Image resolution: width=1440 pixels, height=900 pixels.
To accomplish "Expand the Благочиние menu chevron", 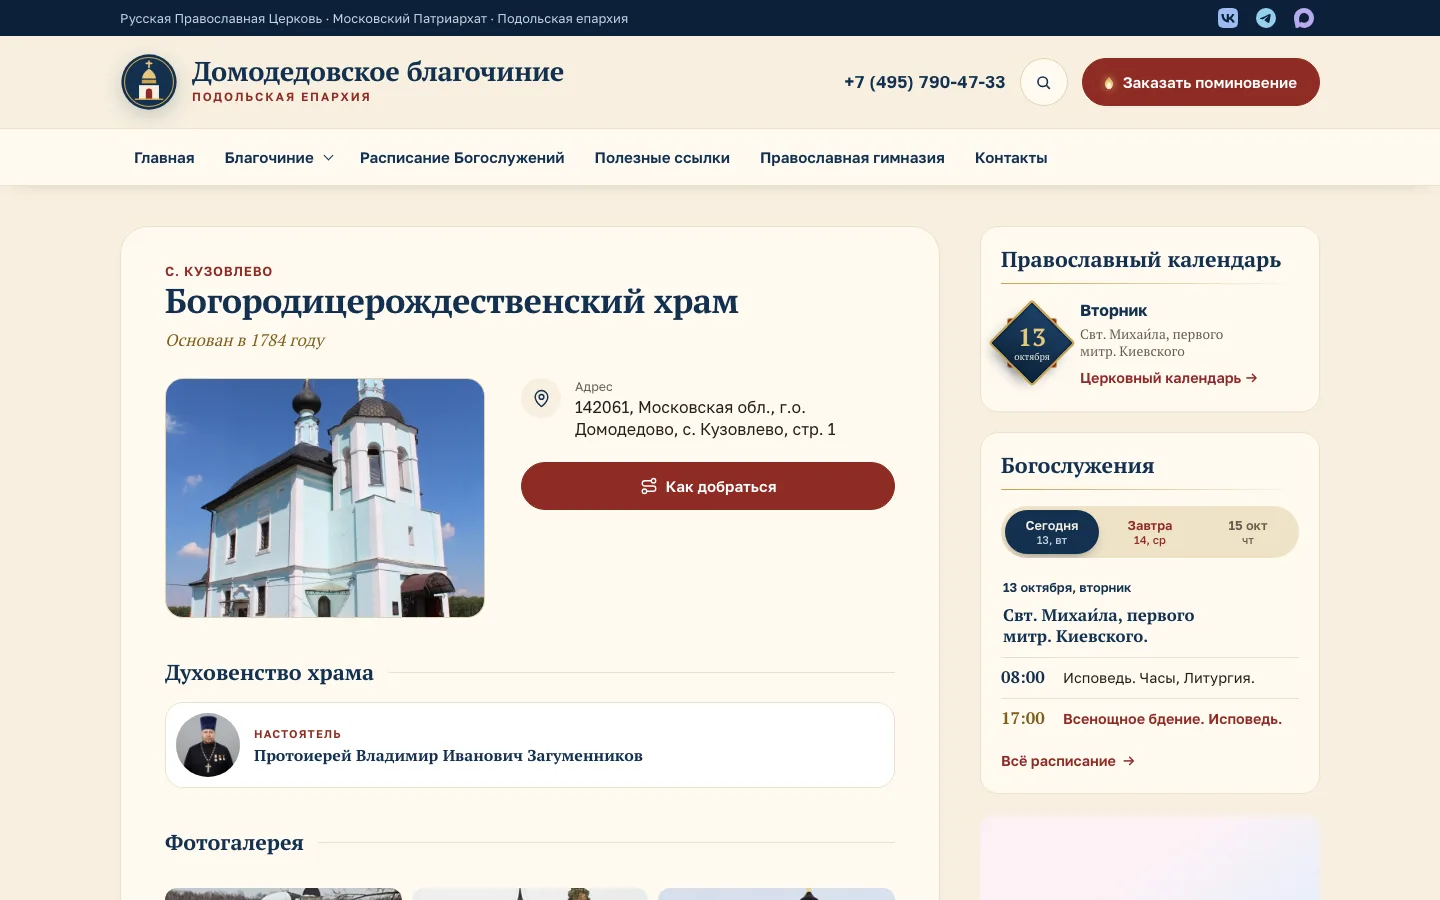I will [328, 158].
